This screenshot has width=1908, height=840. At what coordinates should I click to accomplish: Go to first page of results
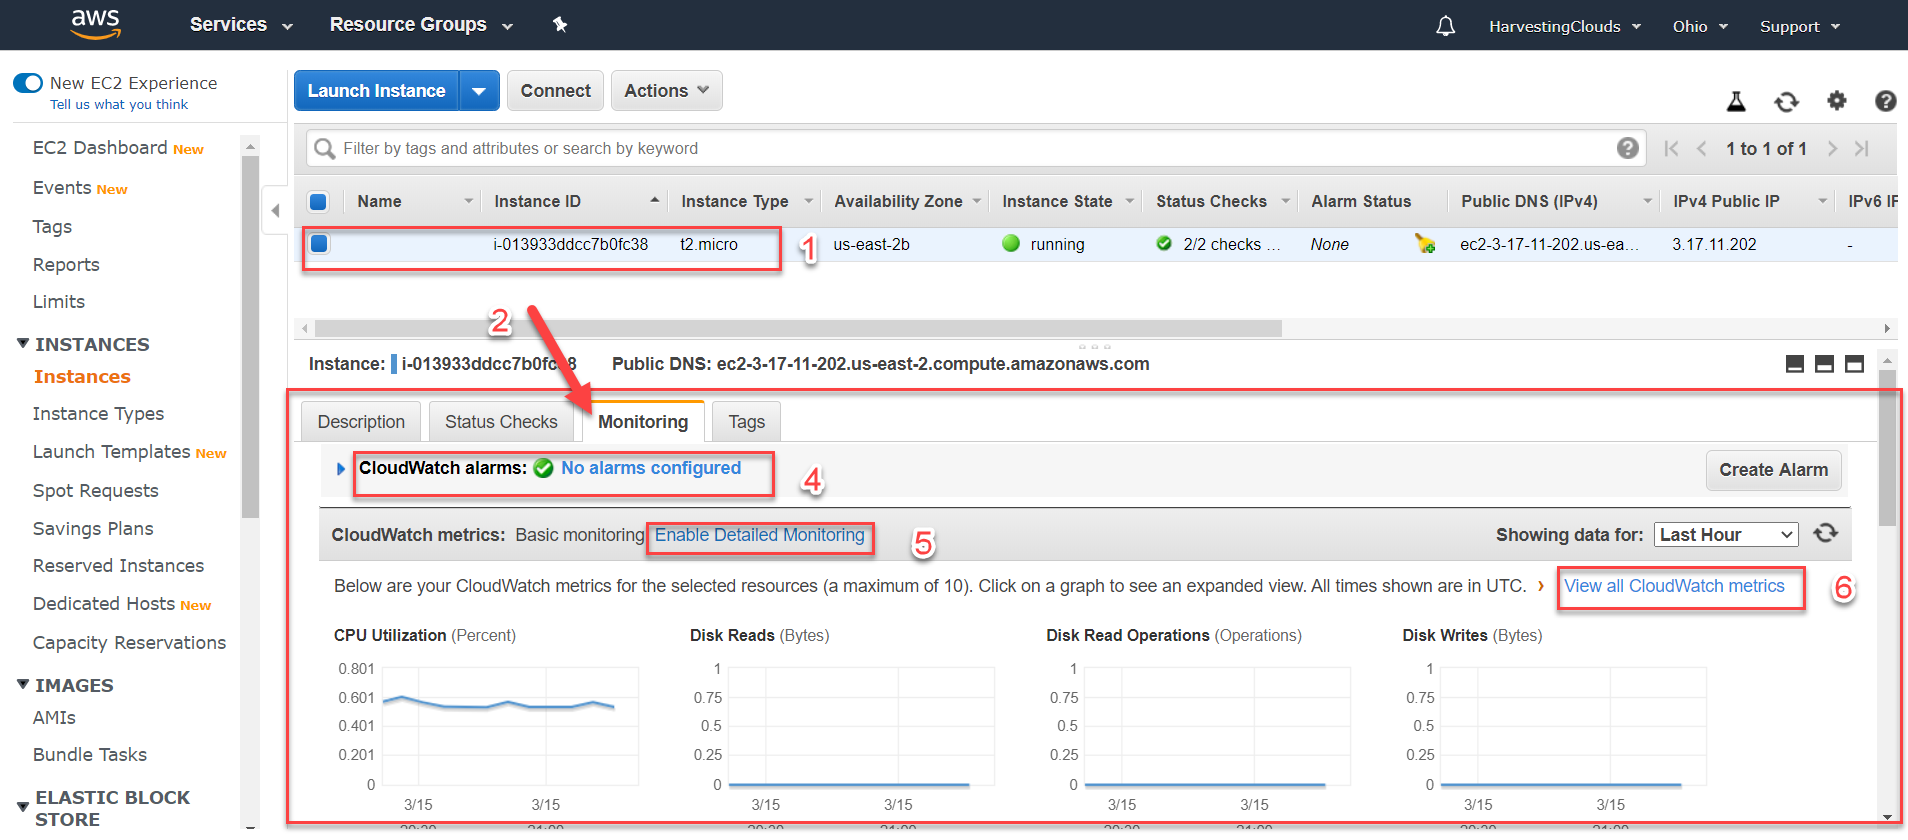click(x=1671, y=149)
